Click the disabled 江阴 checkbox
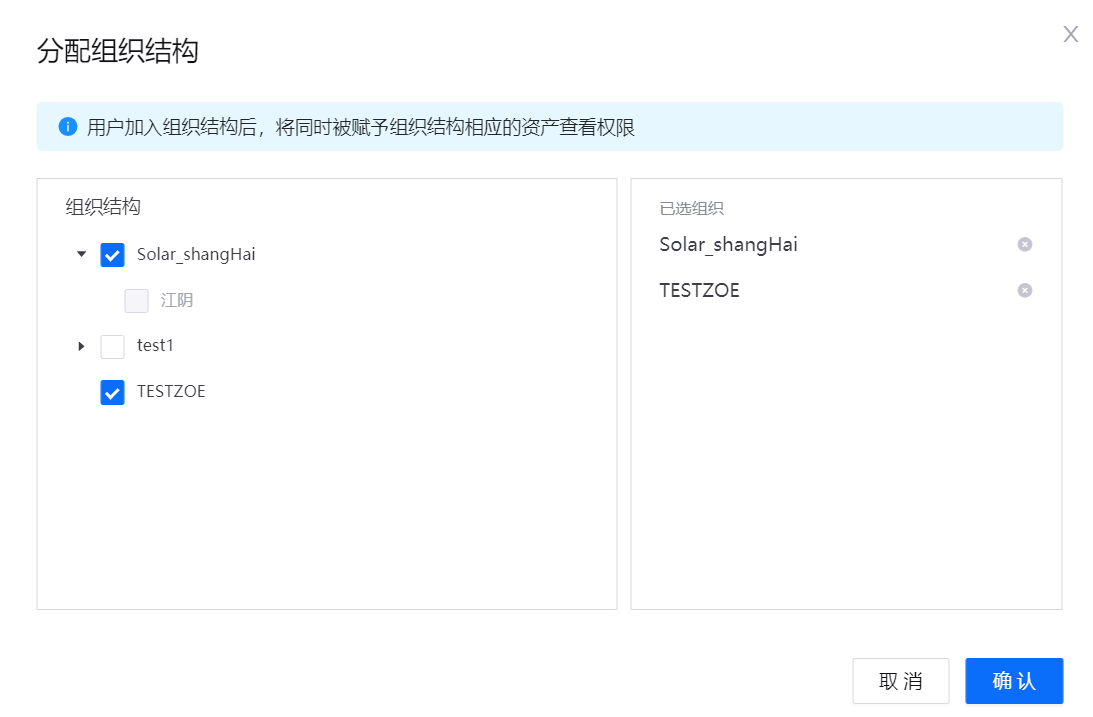Image resolution: width=1093 pixels, height=717 pixels. tap(136, 300)
